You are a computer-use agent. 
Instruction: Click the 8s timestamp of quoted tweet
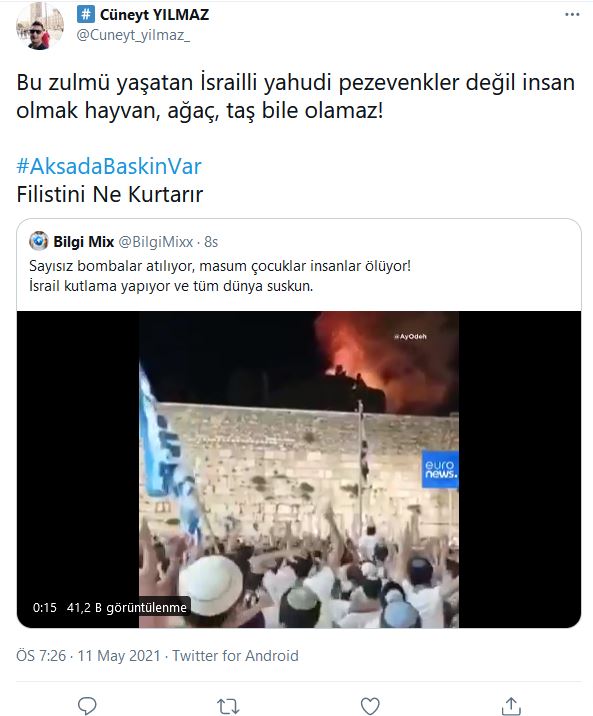[211, 242]
